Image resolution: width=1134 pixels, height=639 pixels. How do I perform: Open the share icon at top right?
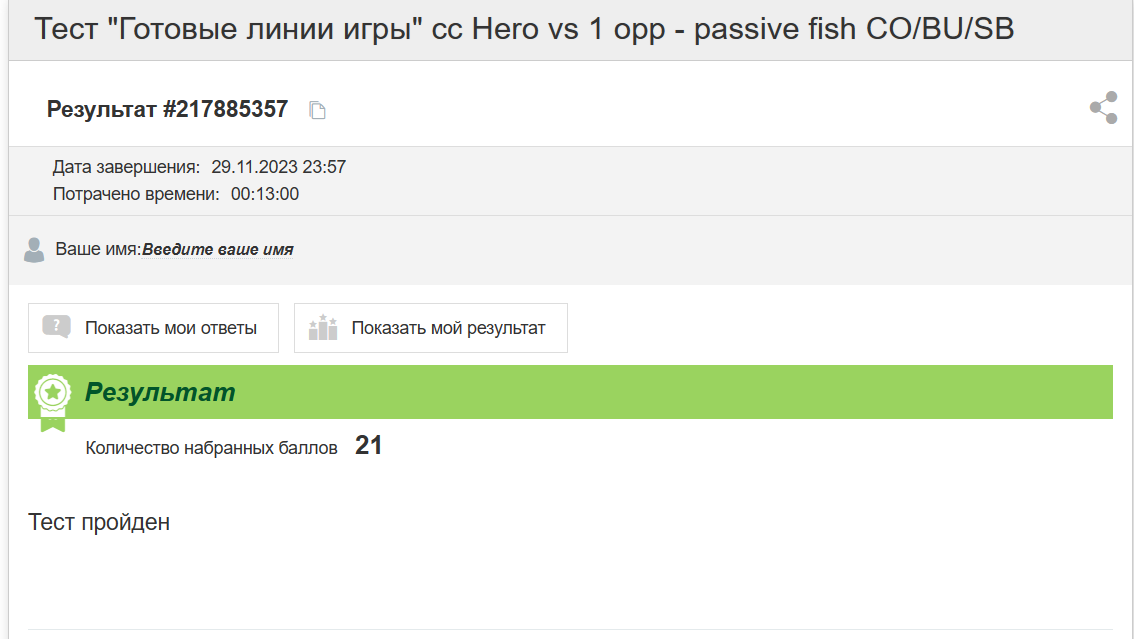[1104, 108]
